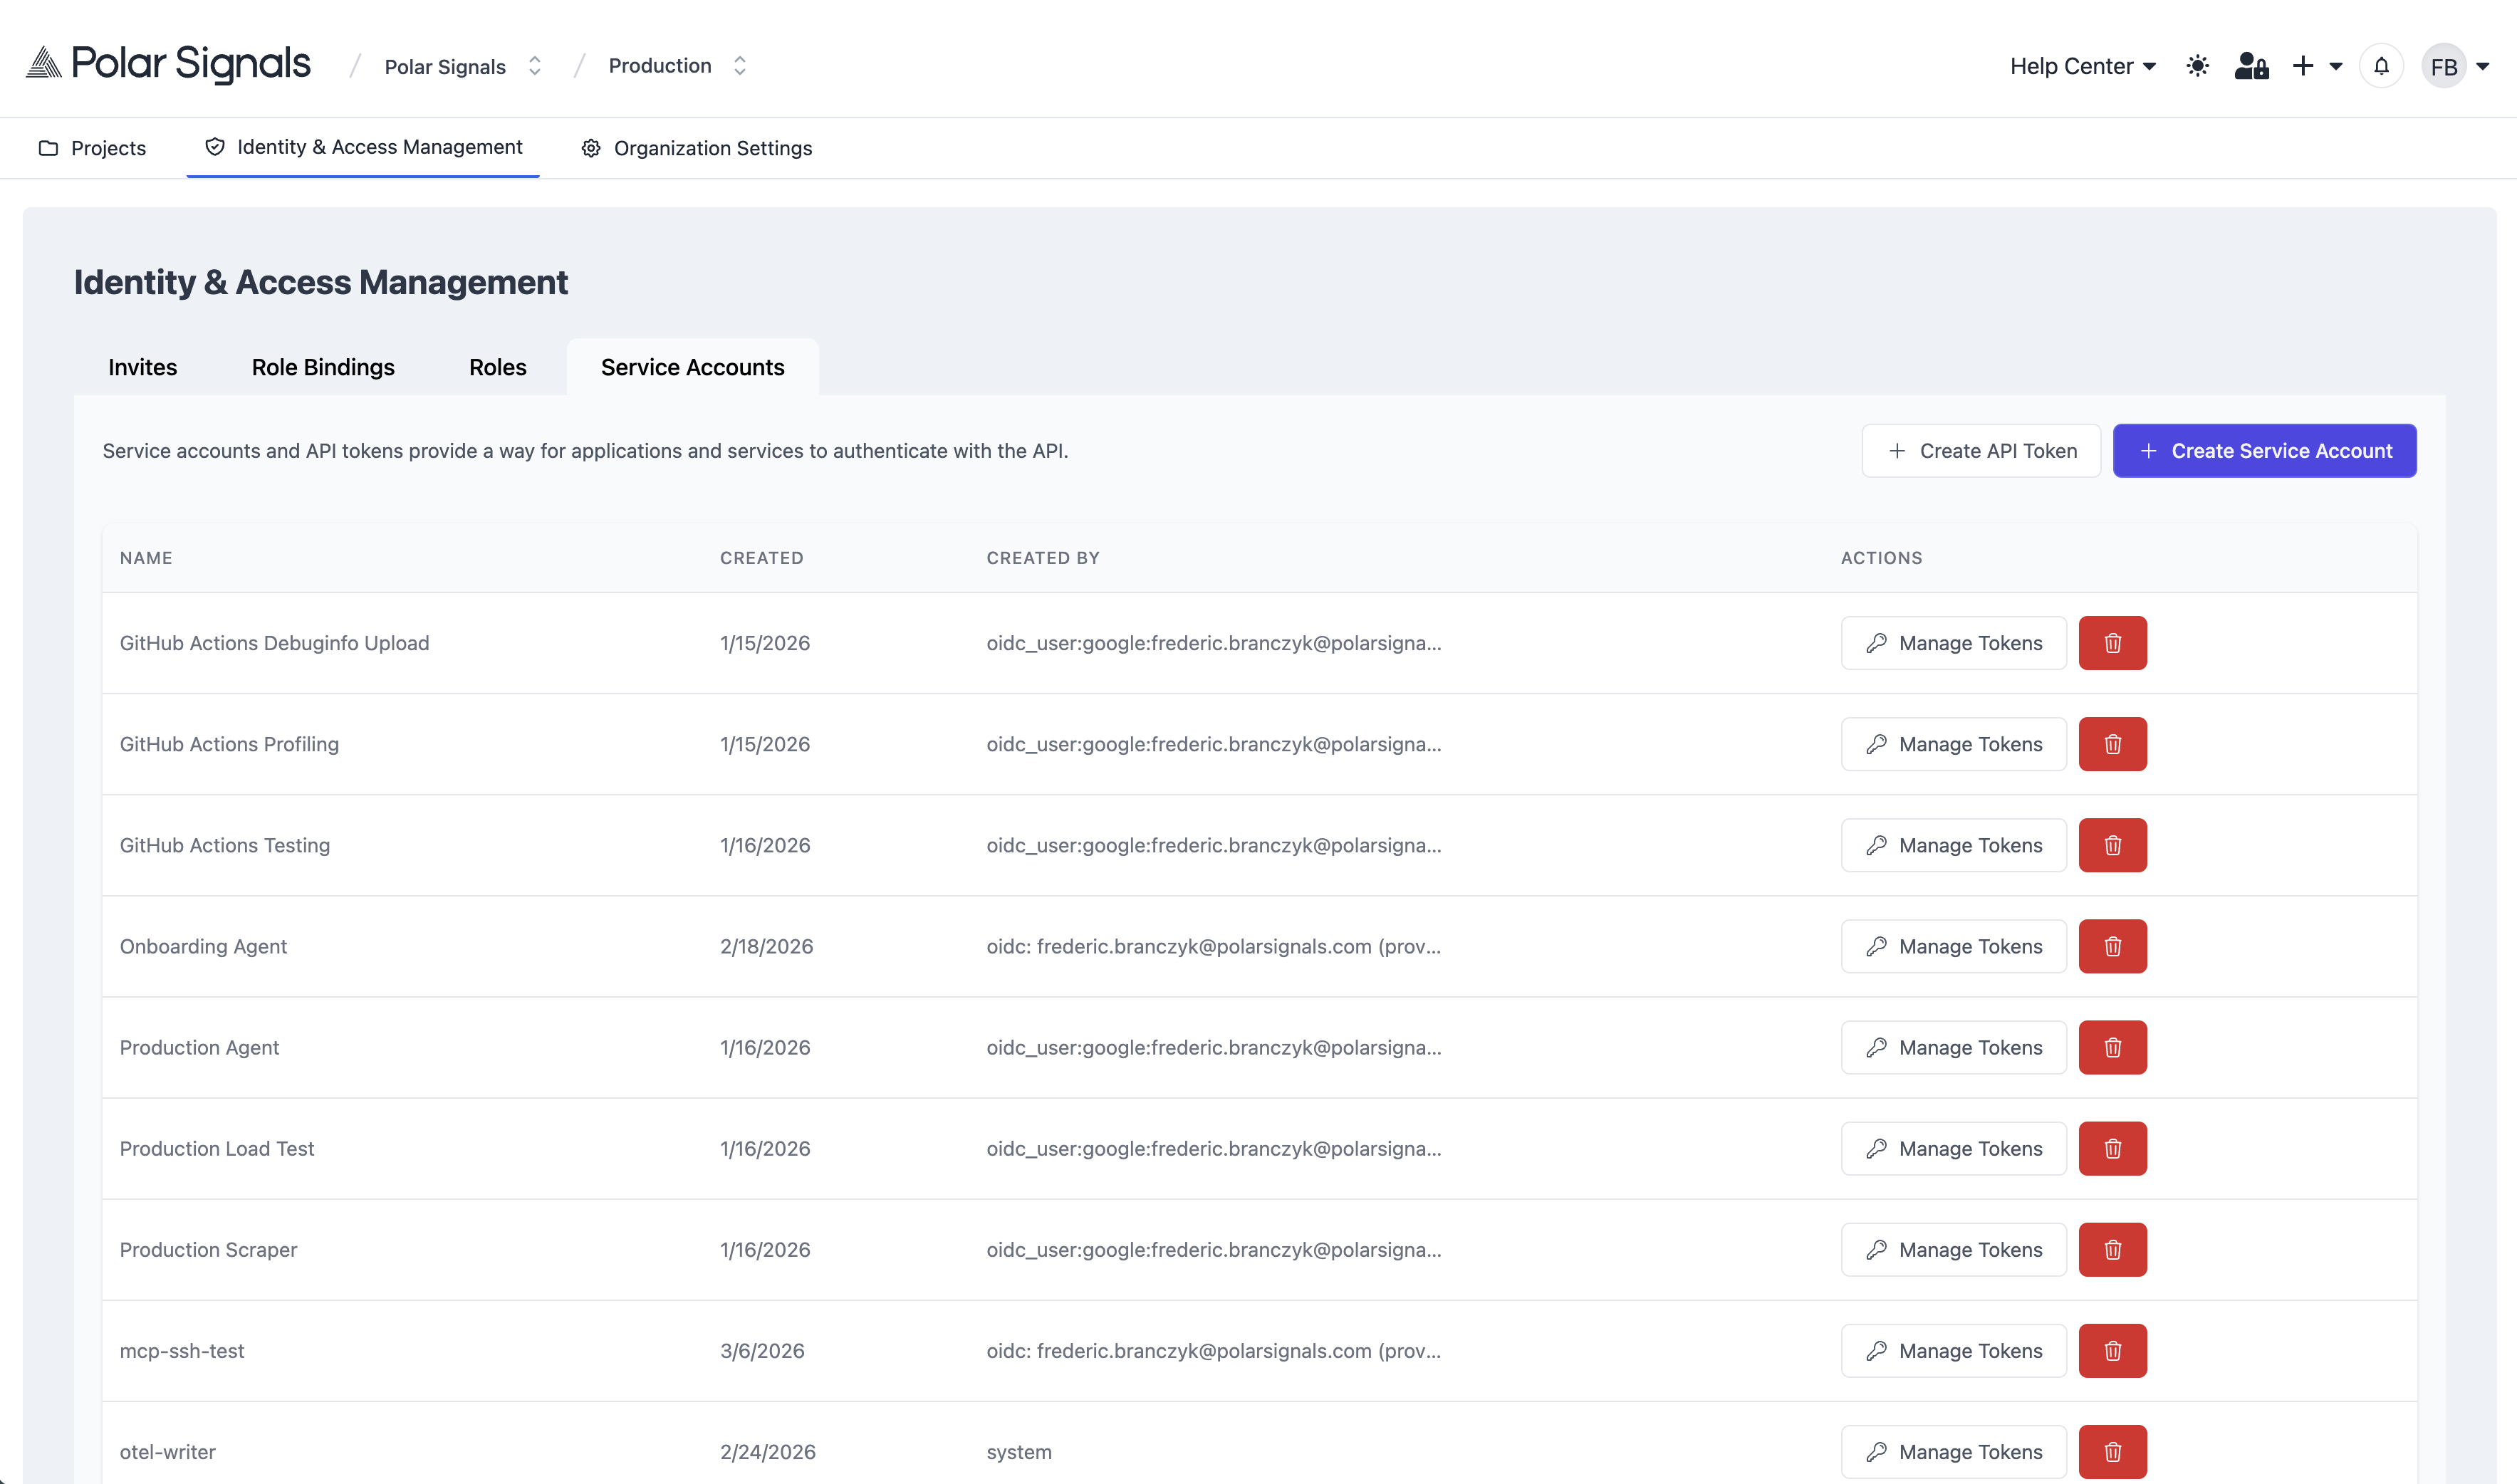The image size is (2517, 1484).
Task: Open notifications via the bell icon
Action: click(2381, 65)
